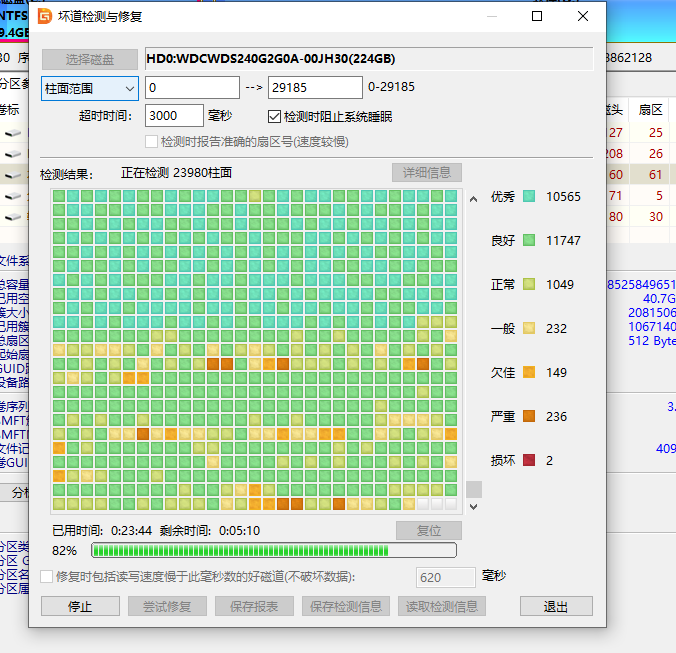Viewport: 676px width, 653px height.
Task: Click the 尝试修复 button
Action: (167, 606)
